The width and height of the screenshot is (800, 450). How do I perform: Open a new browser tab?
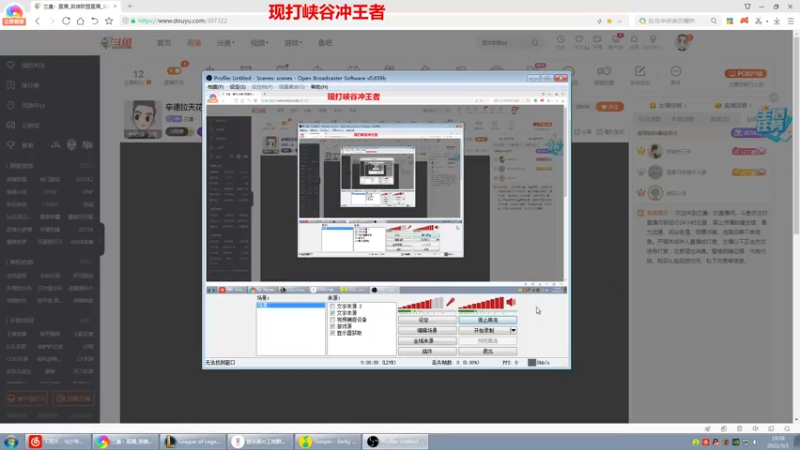tap(130, 6)
